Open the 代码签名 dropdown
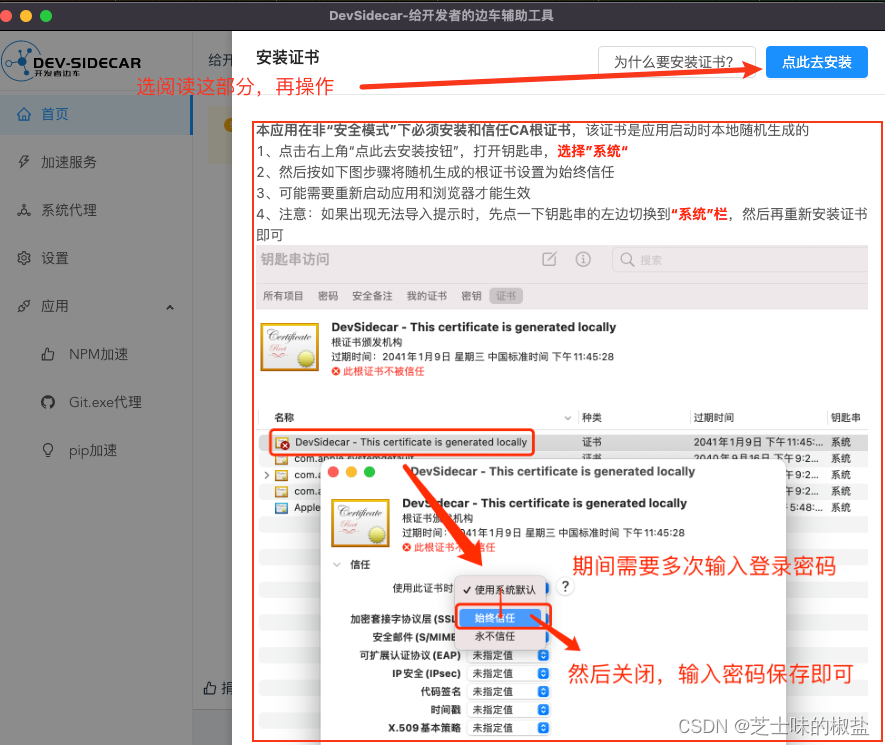885x745 pixels. tap(509, 691)
